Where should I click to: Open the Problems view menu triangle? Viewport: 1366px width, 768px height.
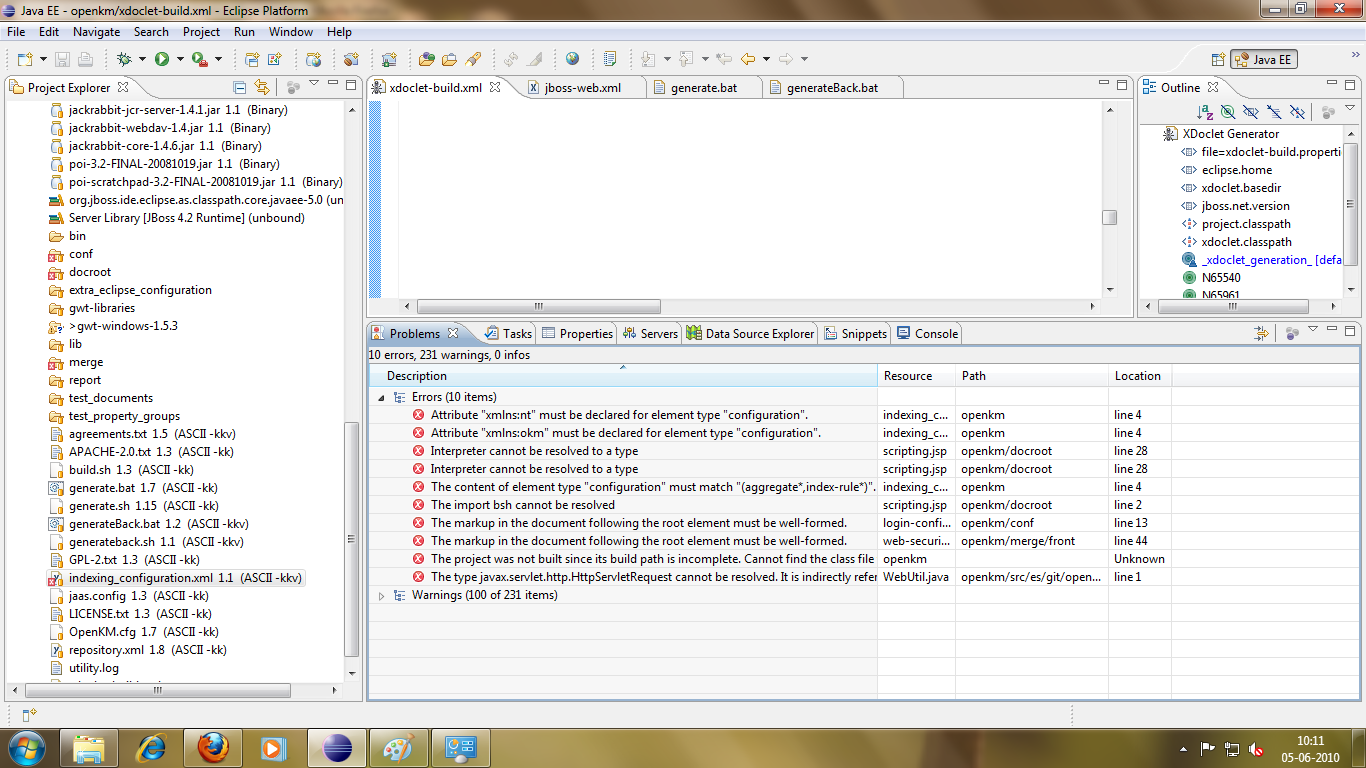coord(1314,330)
